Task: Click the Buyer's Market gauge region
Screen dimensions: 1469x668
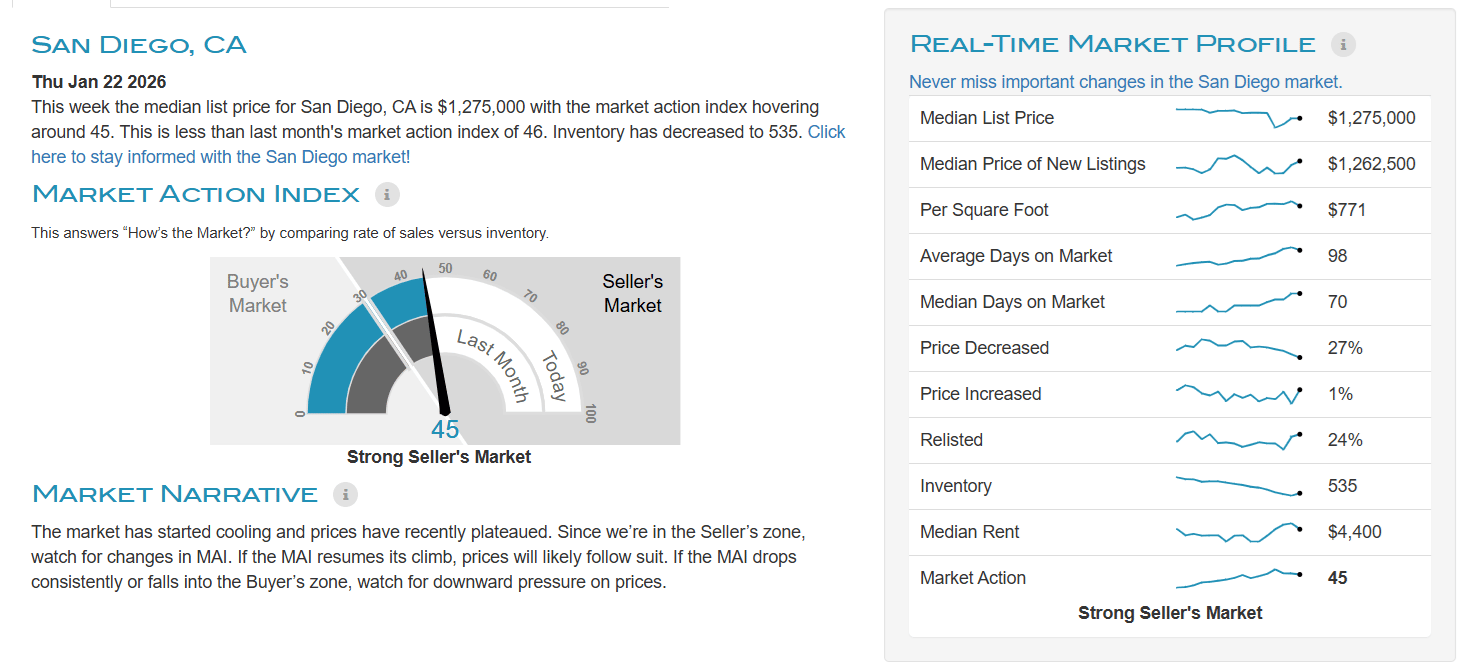Action: [x=258, y=294]
